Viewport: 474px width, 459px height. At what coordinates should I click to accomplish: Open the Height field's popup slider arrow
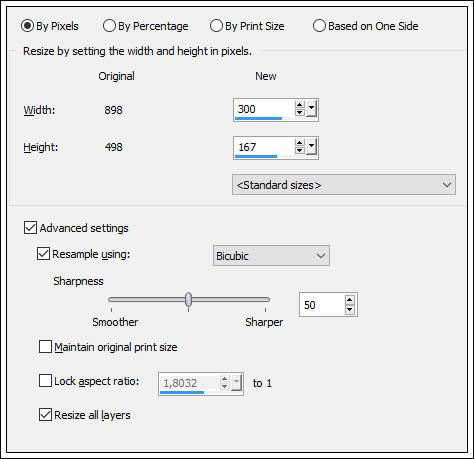311,147
